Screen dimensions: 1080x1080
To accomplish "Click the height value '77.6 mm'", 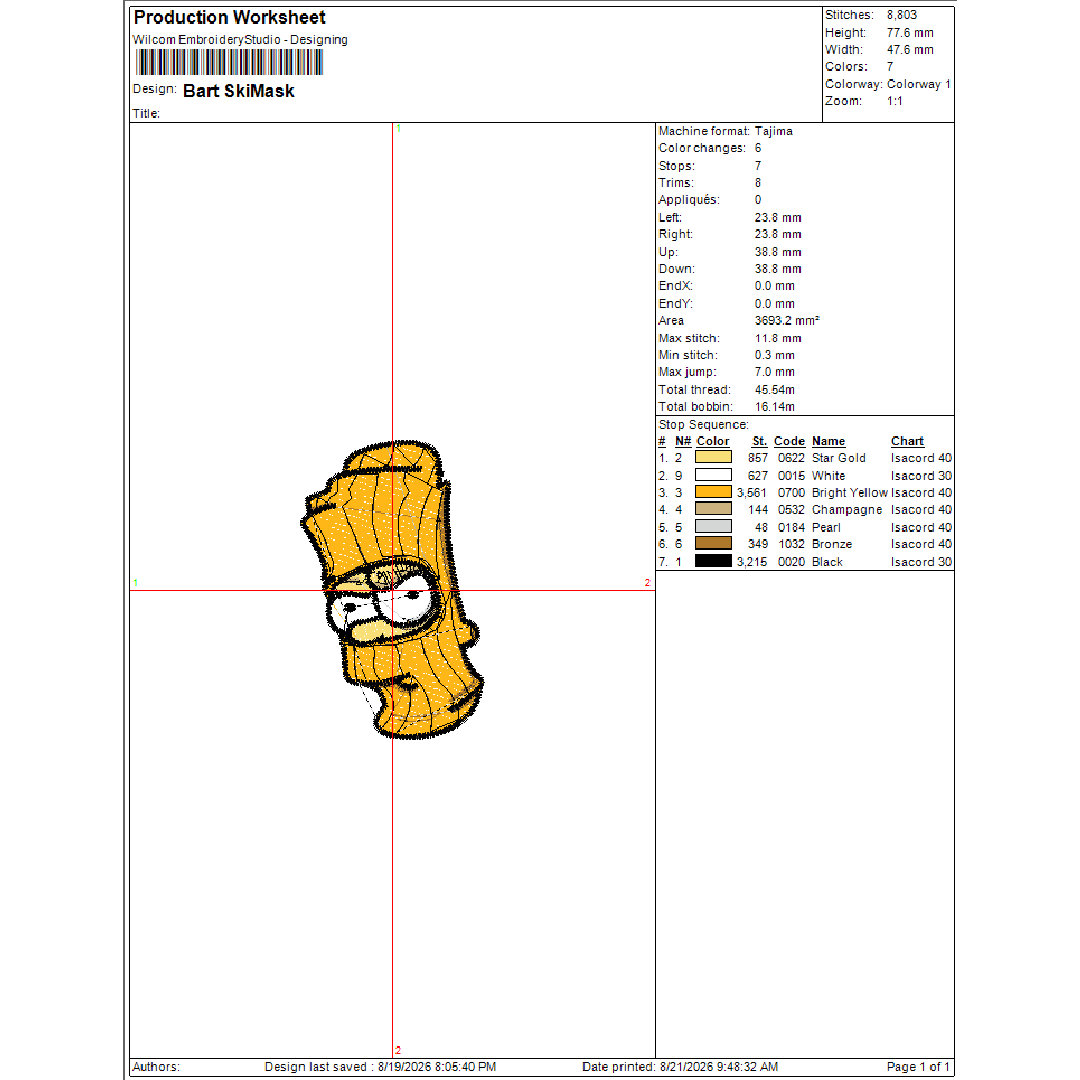I will point(910,32).
